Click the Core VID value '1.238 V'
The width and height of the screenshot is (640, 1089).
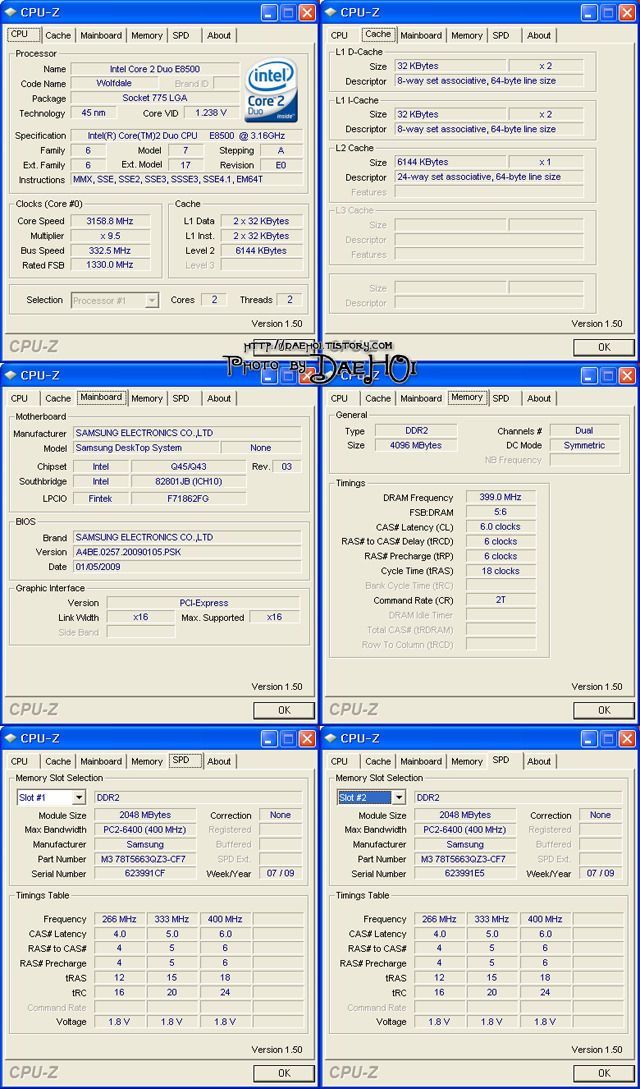[x=211, y=113]
